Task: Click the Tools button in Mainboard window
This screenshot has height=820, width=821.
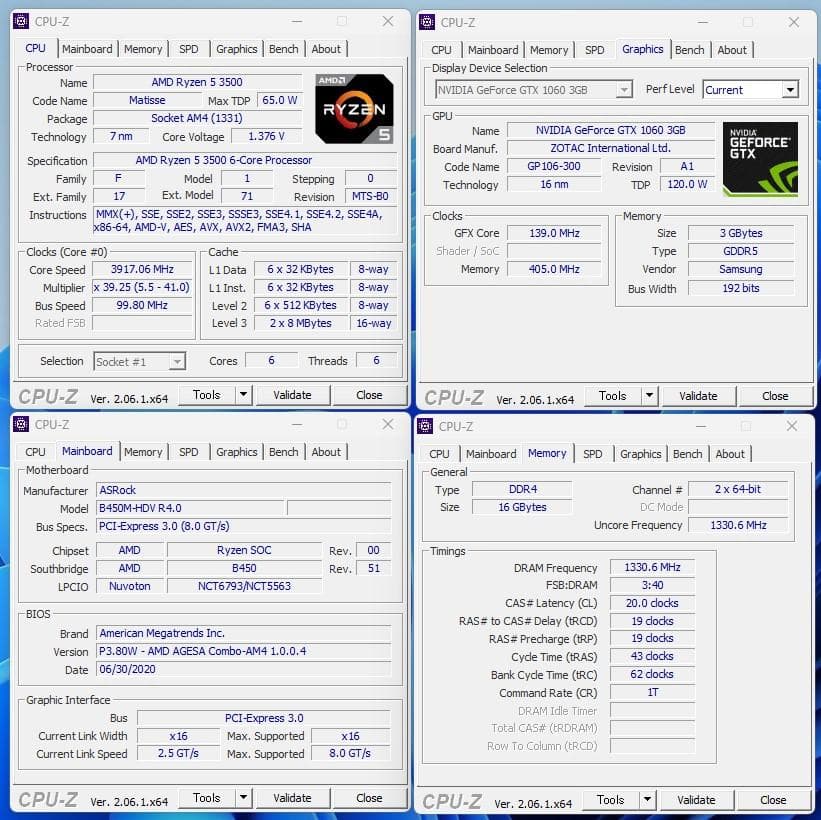Action: coord(208,797)
